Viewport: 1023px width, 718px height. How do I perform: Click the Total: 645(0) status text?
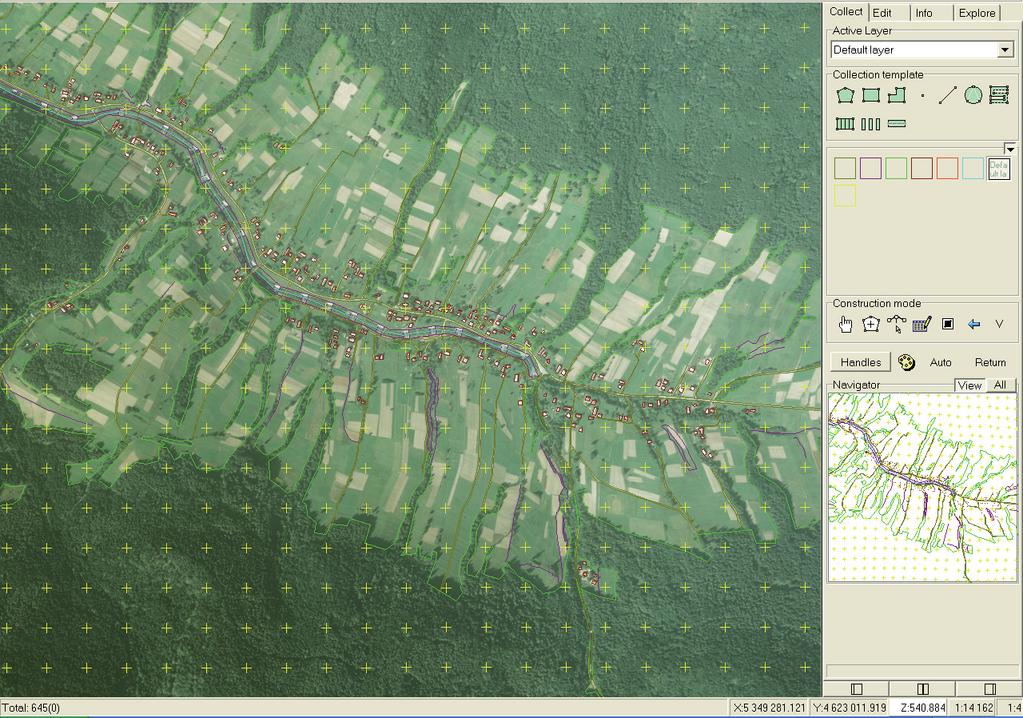click(31, 708)
